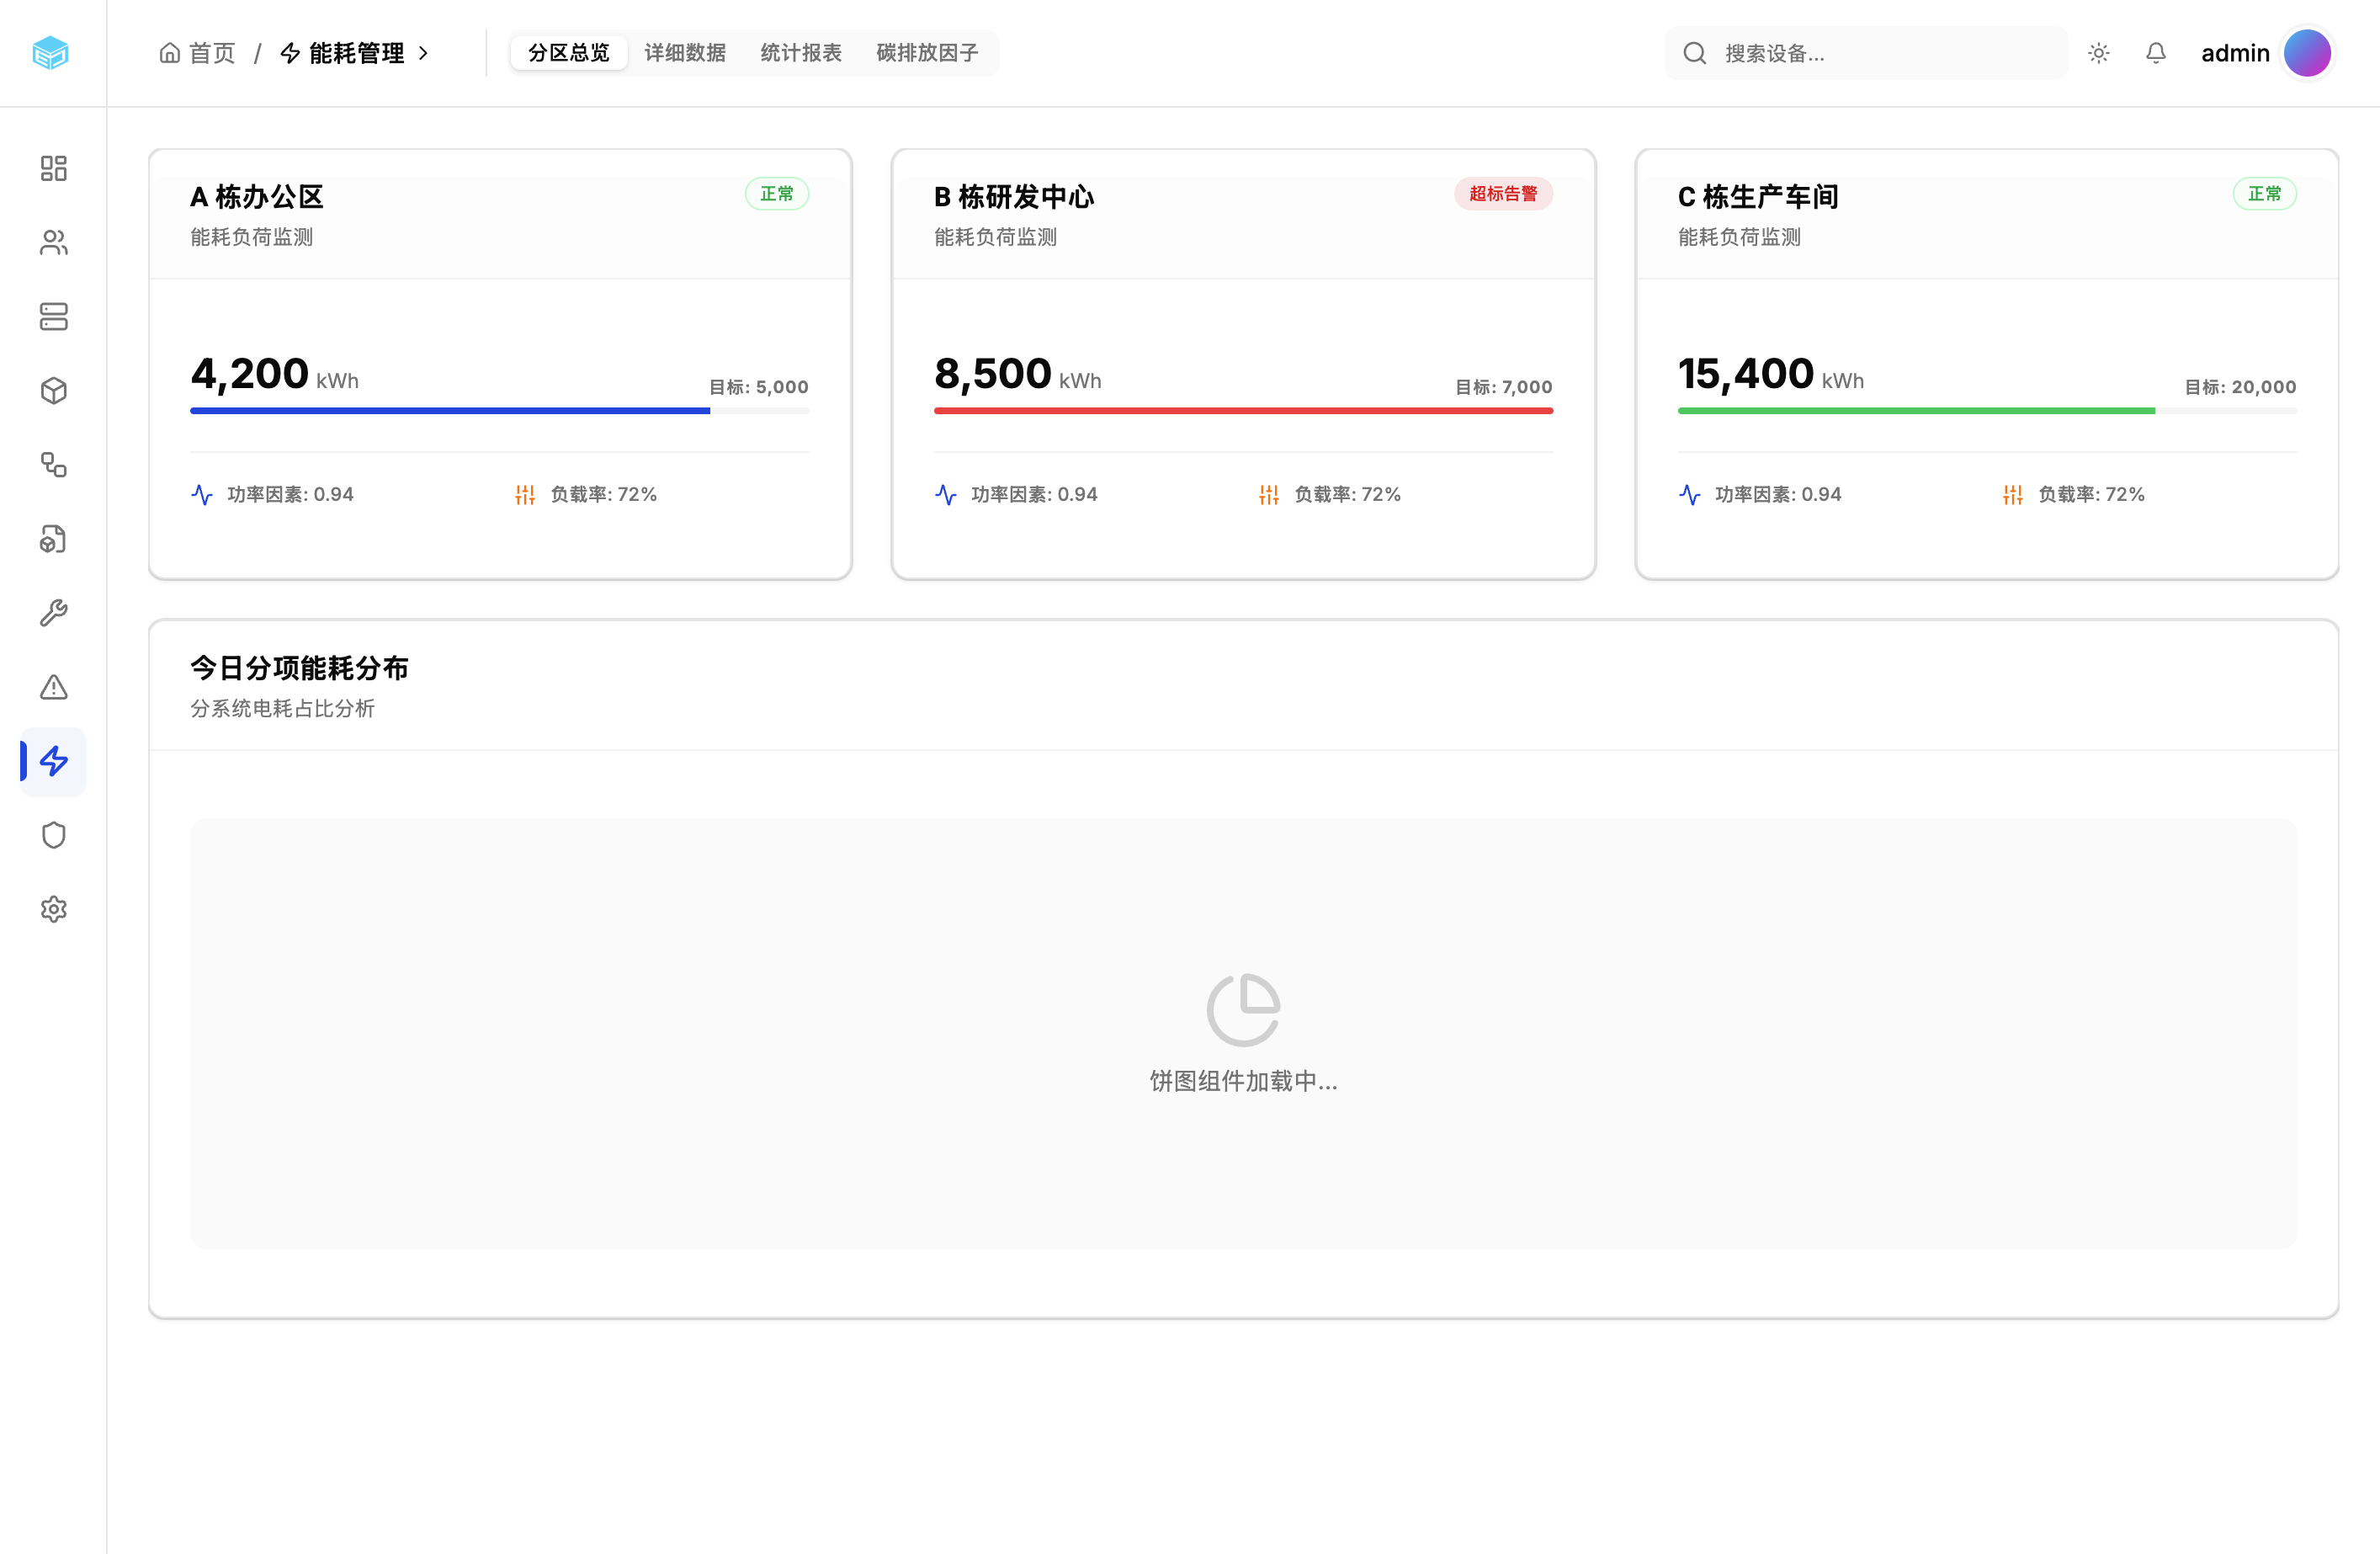This screenshot has width=2380, height=1554.
Task: Switch to the 统计报表 tab
Action: click(801, 53)
